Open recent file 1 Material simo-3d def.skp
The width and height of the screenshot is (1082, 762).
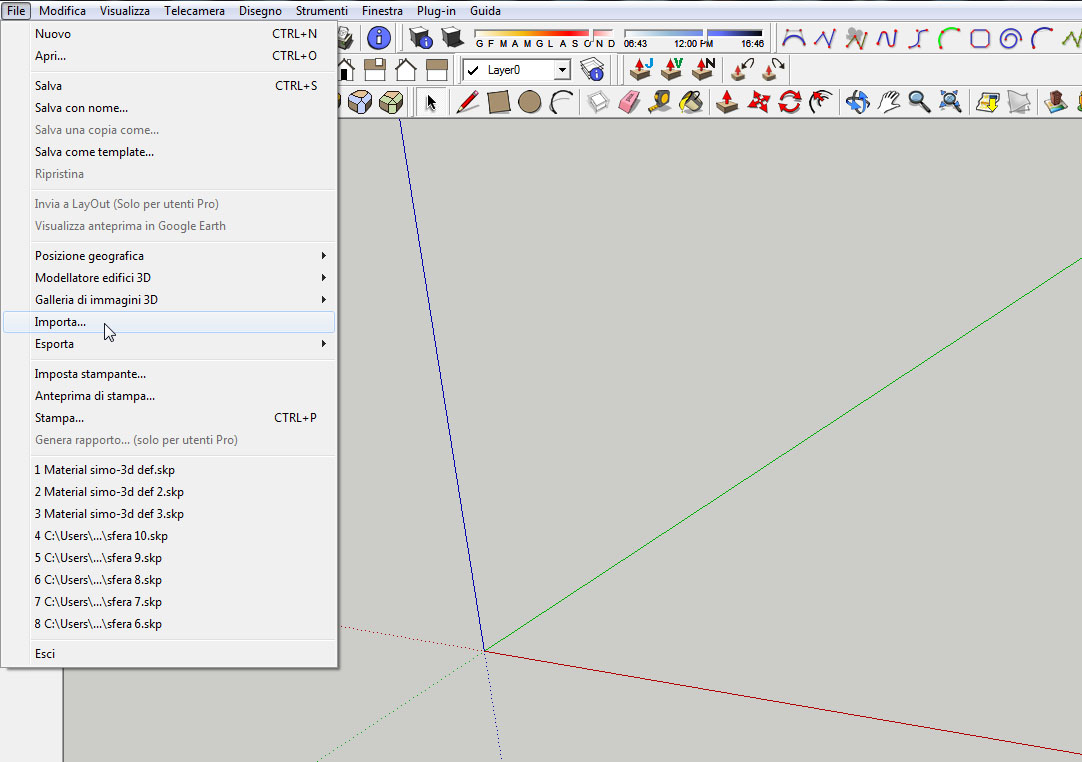tap(169, 469)
